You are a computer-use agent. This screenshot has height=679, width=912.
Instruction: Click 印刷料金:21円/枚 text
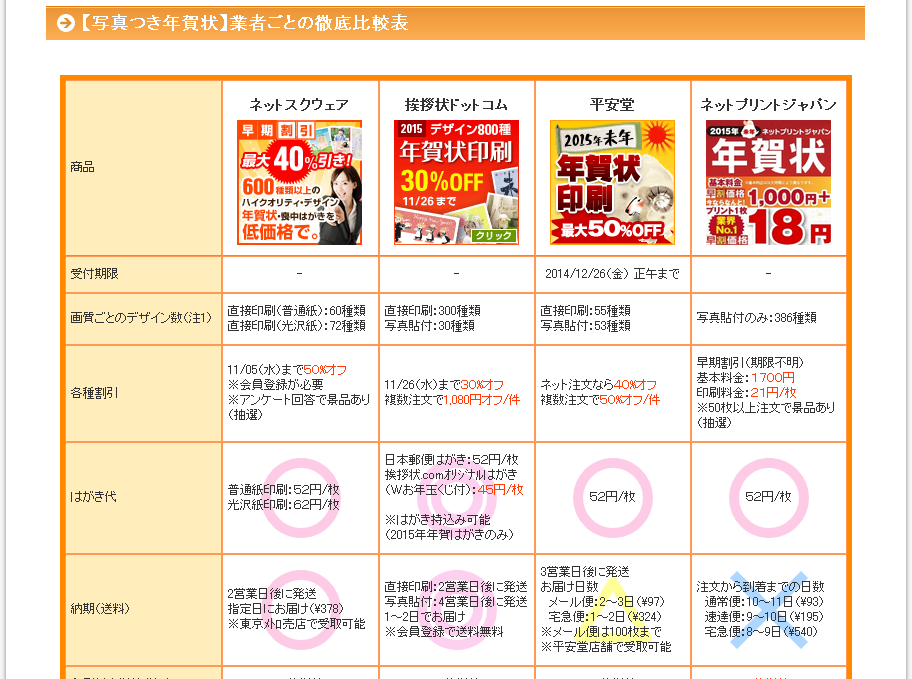[746, 392]
